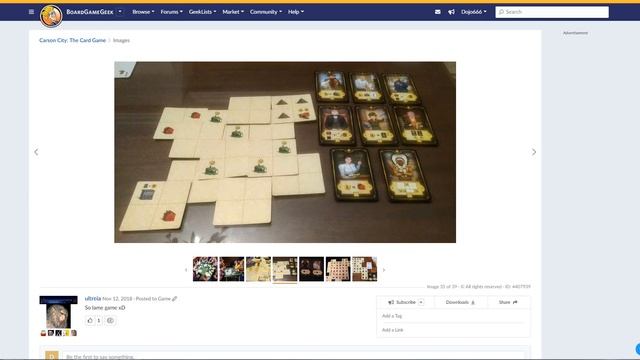Open the notifications megaphone icon

pos(451,12)
